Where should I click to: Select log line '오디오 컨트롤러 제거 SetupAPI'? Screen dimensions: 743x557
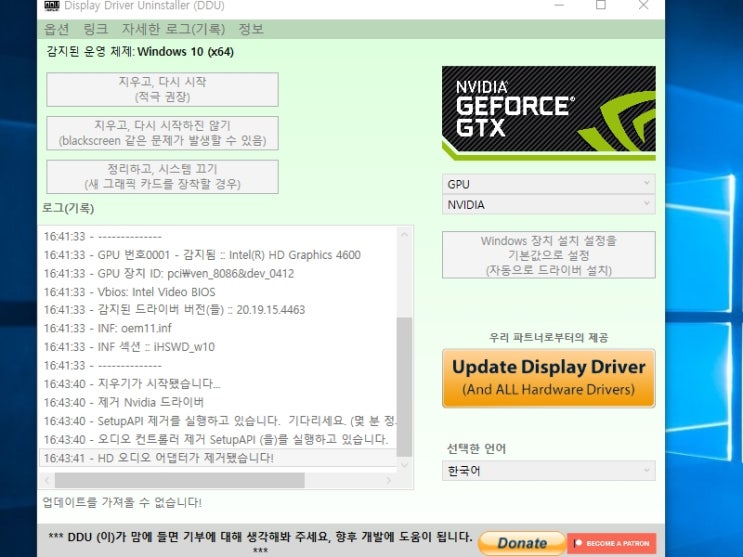[217, 439]
